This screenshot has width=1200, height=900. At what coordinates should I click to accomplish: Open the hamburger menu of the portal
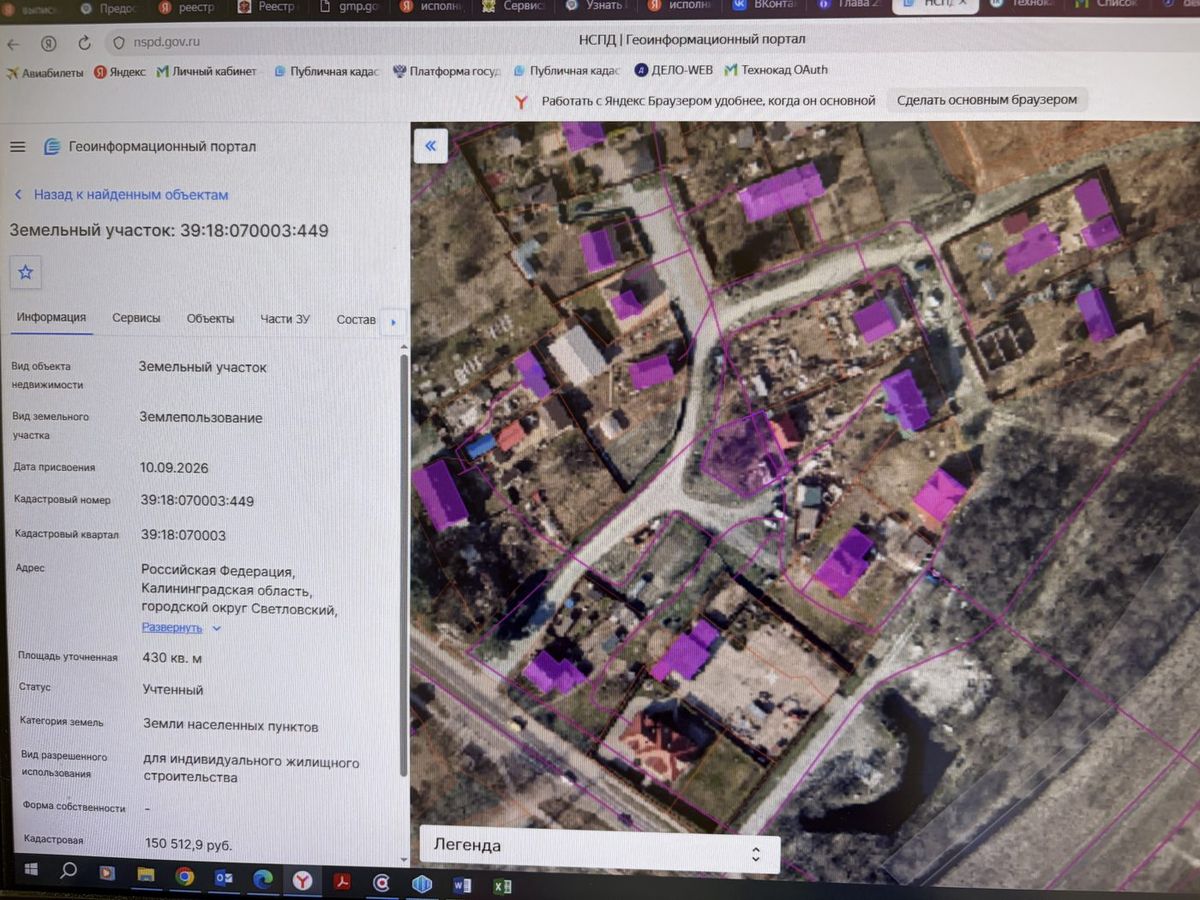tap(17, 147)
